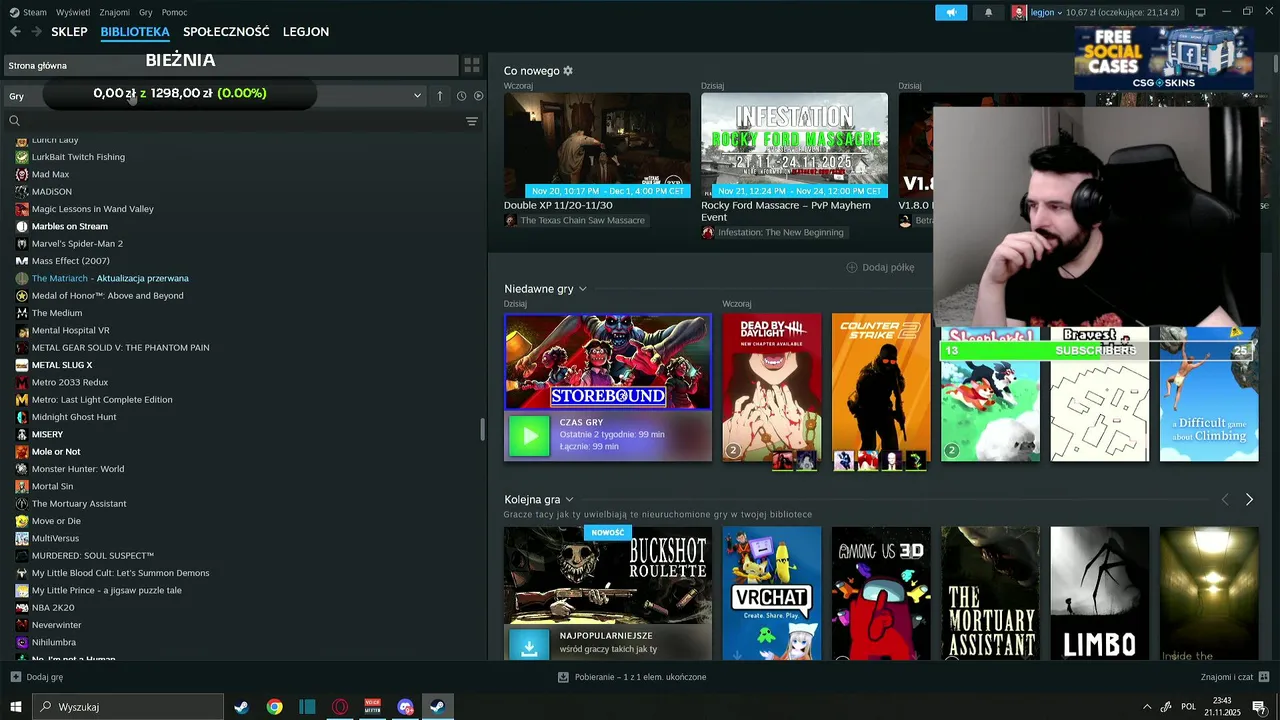Screen dimensions: 1280x720
Task: Open the Wyświetl menu
Action: pyautogui.click(x=73, y=12)
